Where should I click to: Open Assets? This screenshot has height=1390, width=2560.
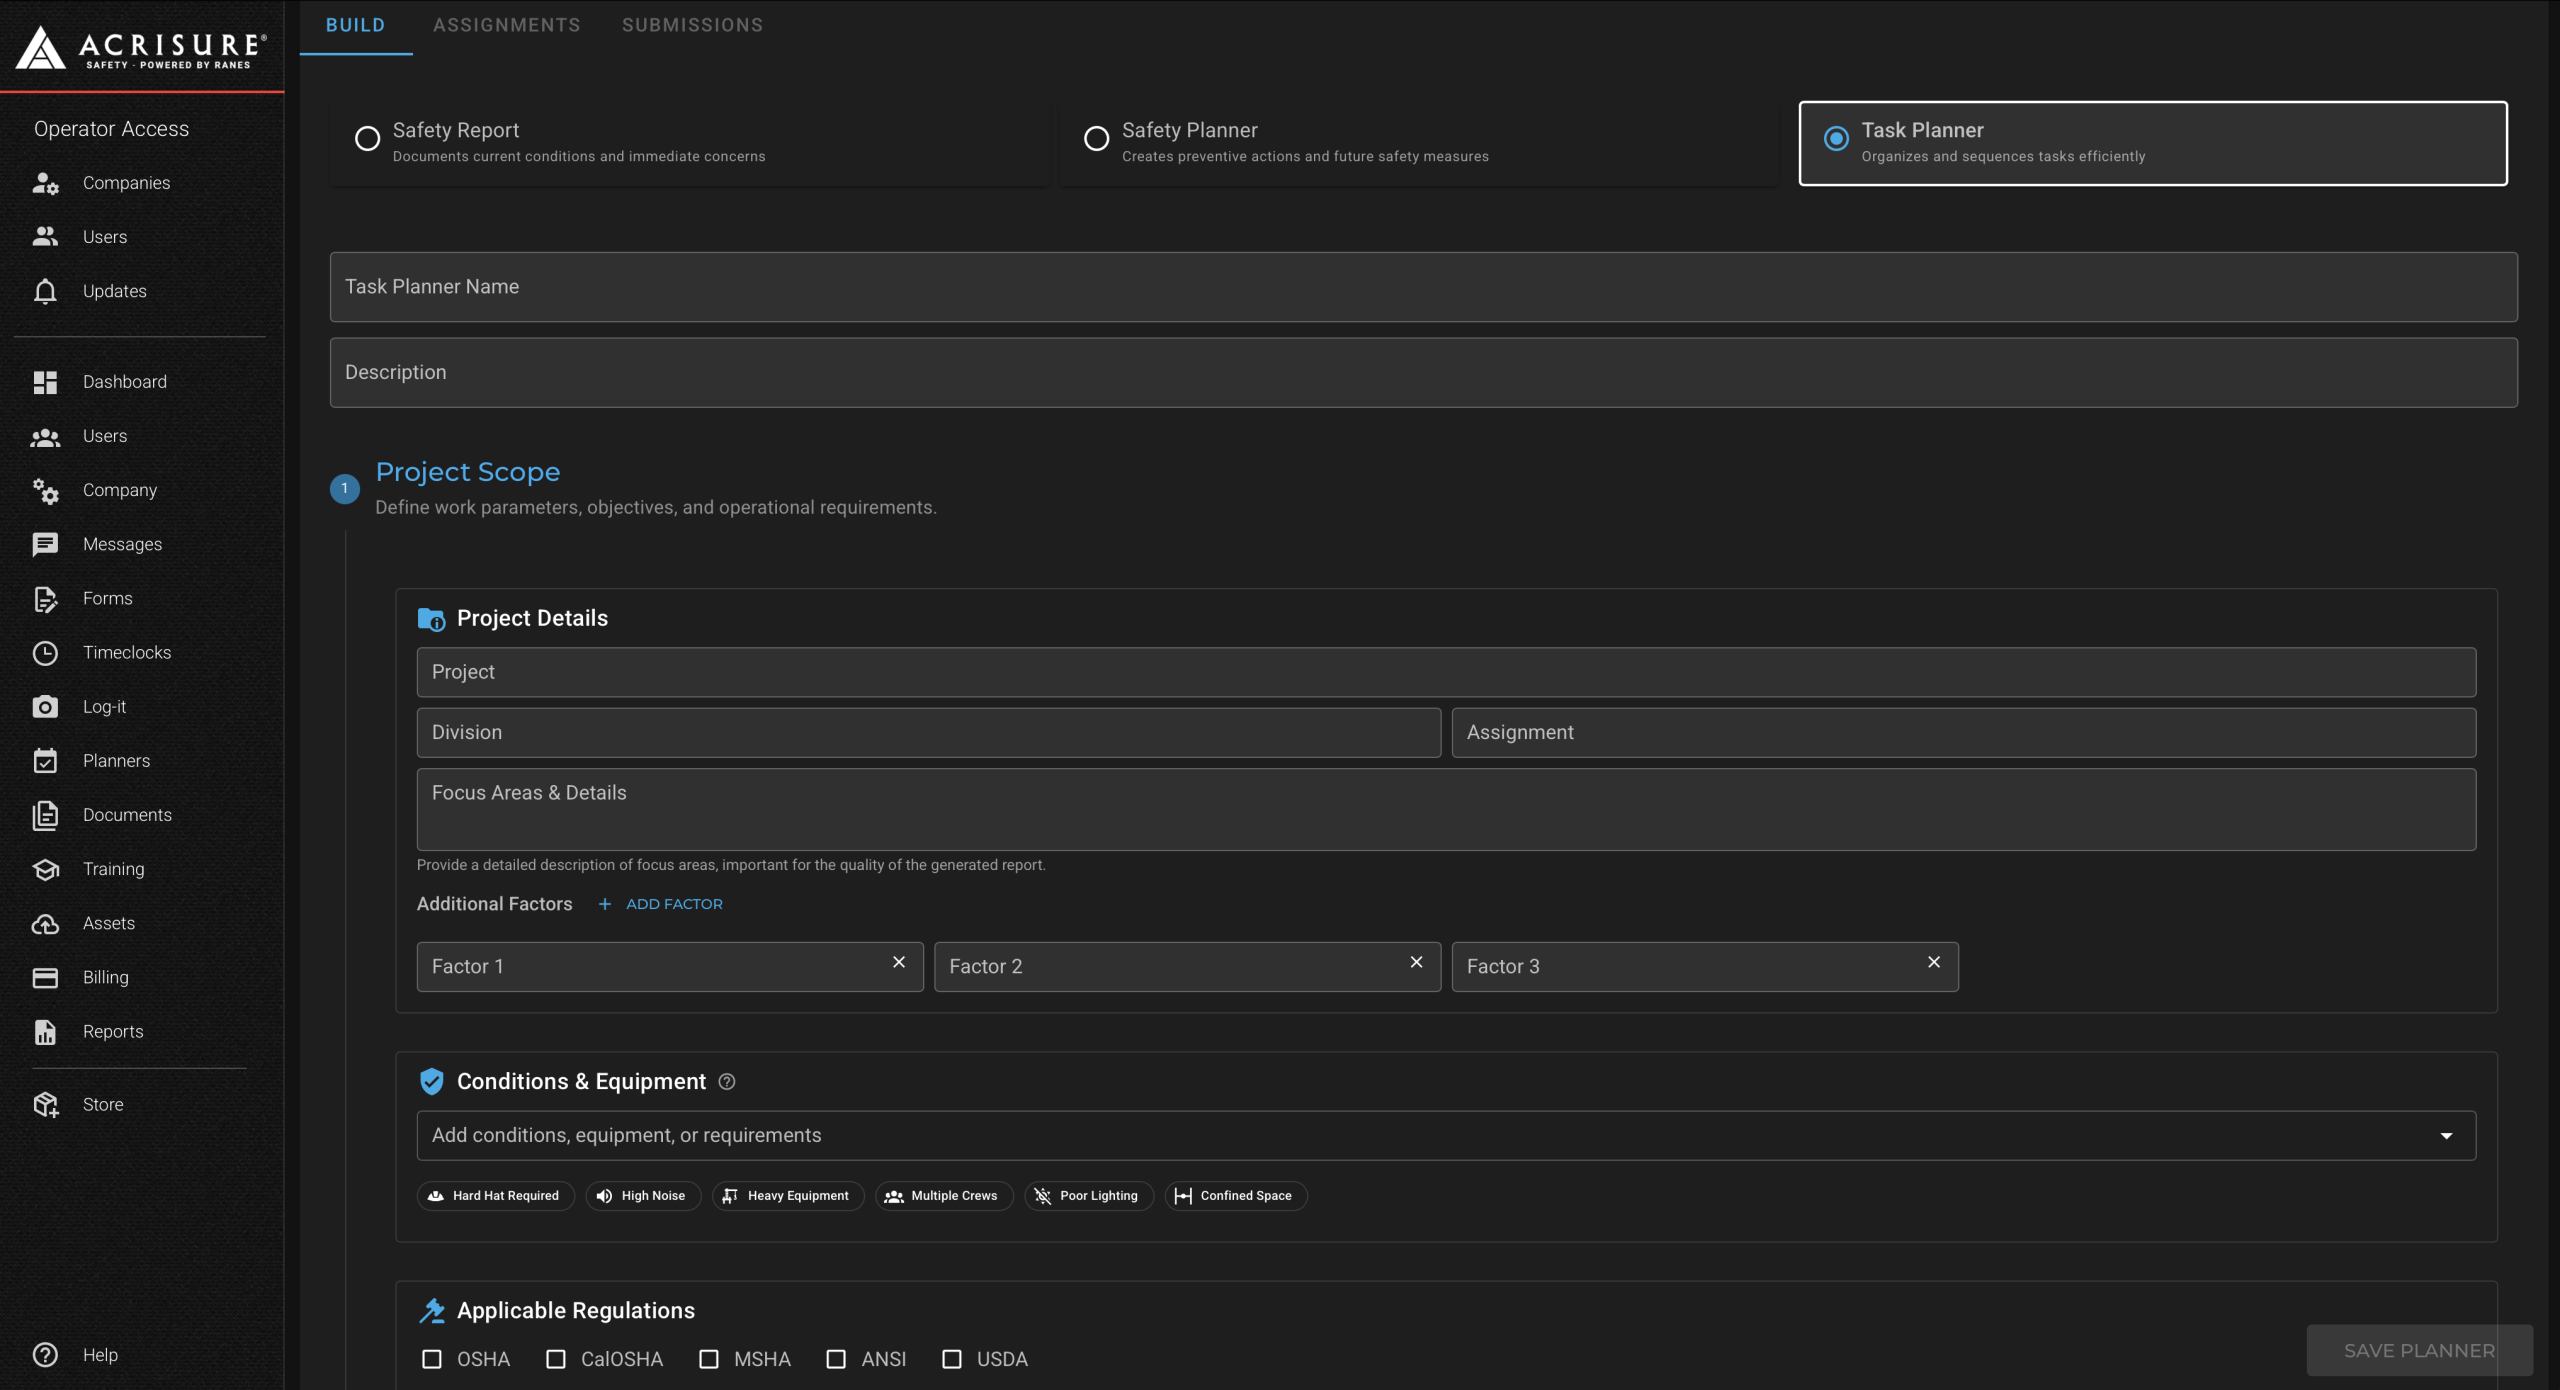[x=108, y=923]
